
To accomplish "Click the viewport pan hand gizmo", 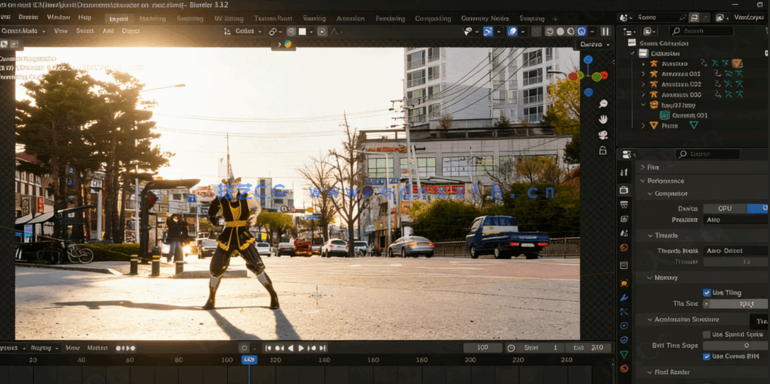I will click(x=603, y=119).
